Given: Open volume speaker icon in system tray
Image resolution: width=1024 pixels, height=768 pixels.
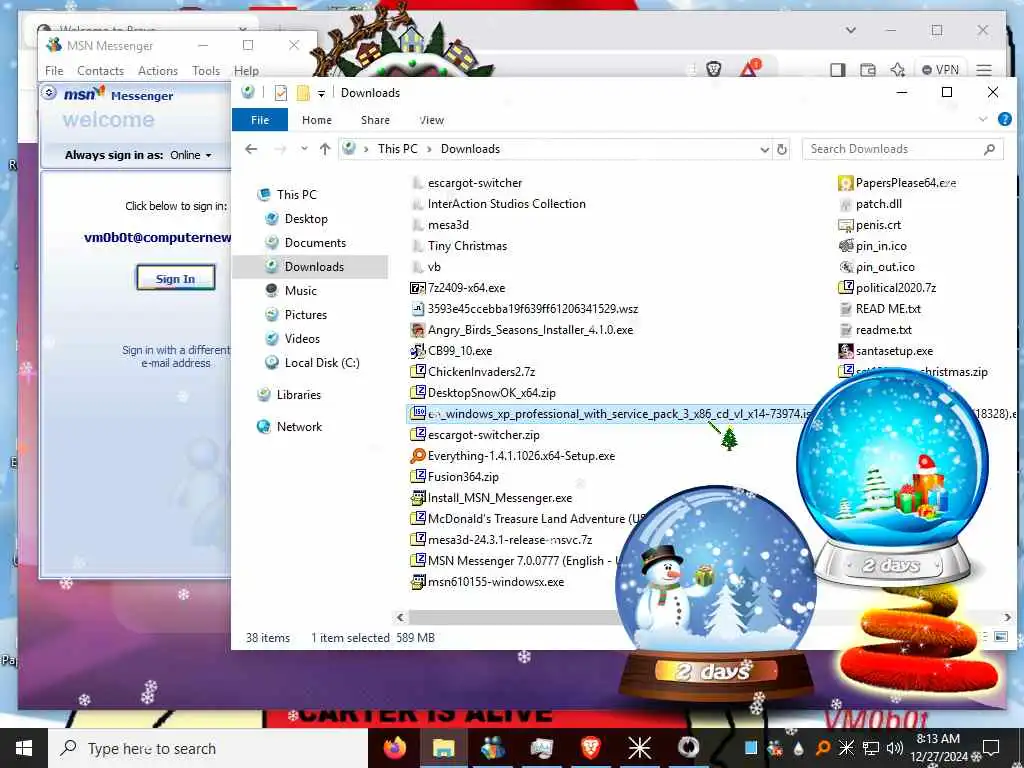Looking at the screenshot, I should click(894, 747).
